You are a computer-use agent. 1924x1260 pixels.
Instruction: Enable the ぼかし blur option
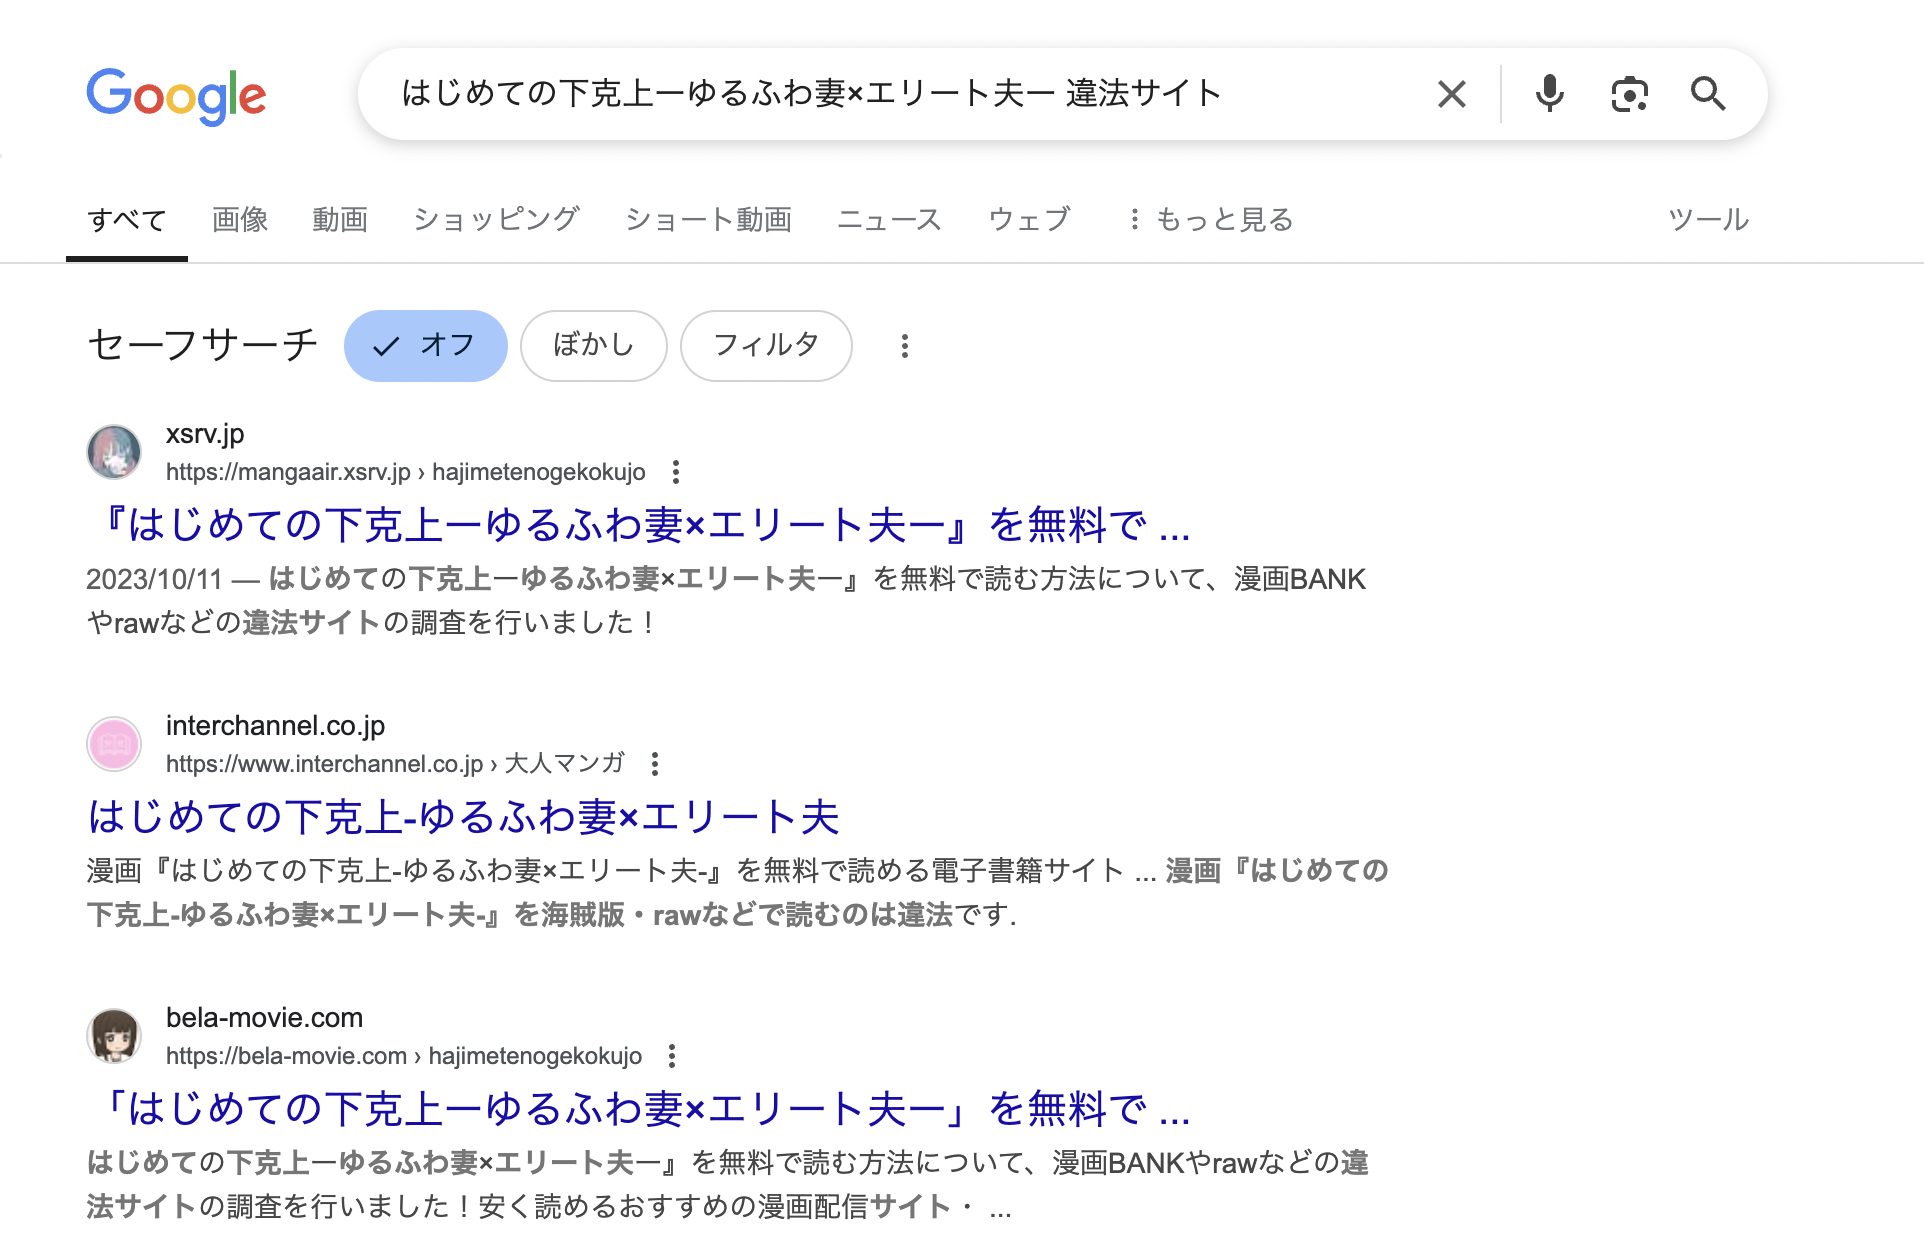coord(593,345)
